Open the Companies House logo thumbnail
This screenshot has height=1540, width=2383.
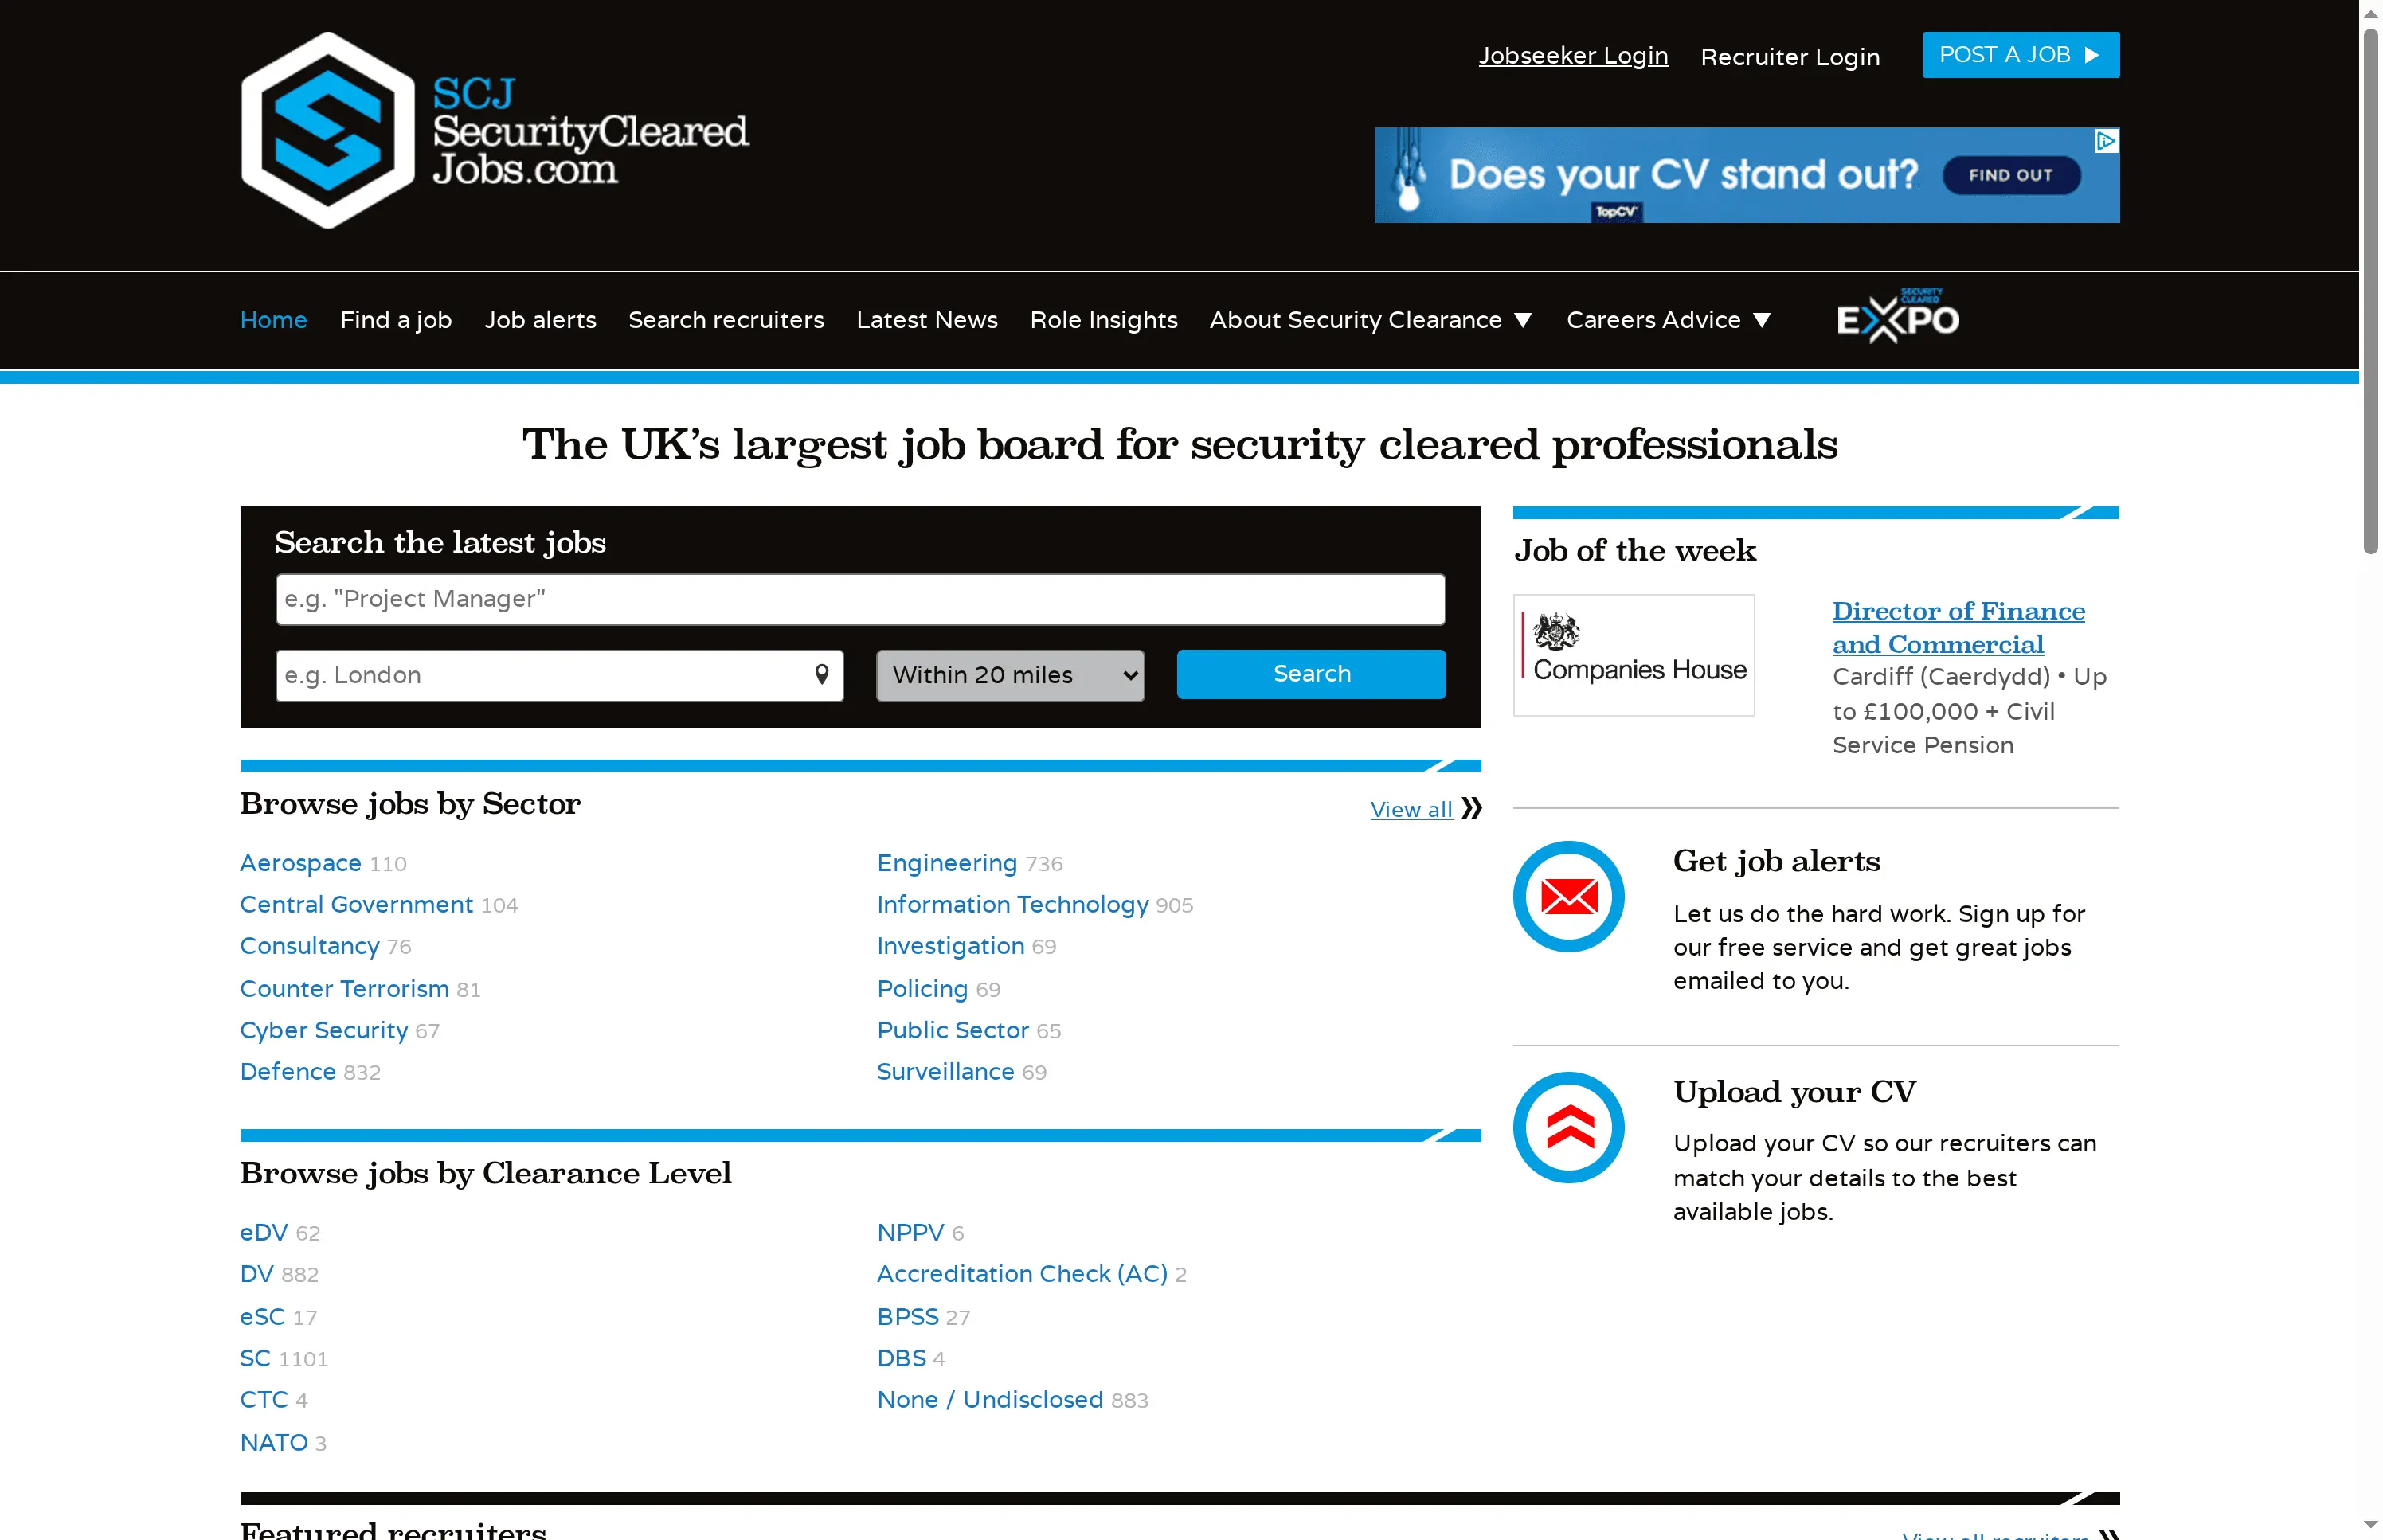coord(1634,655)
